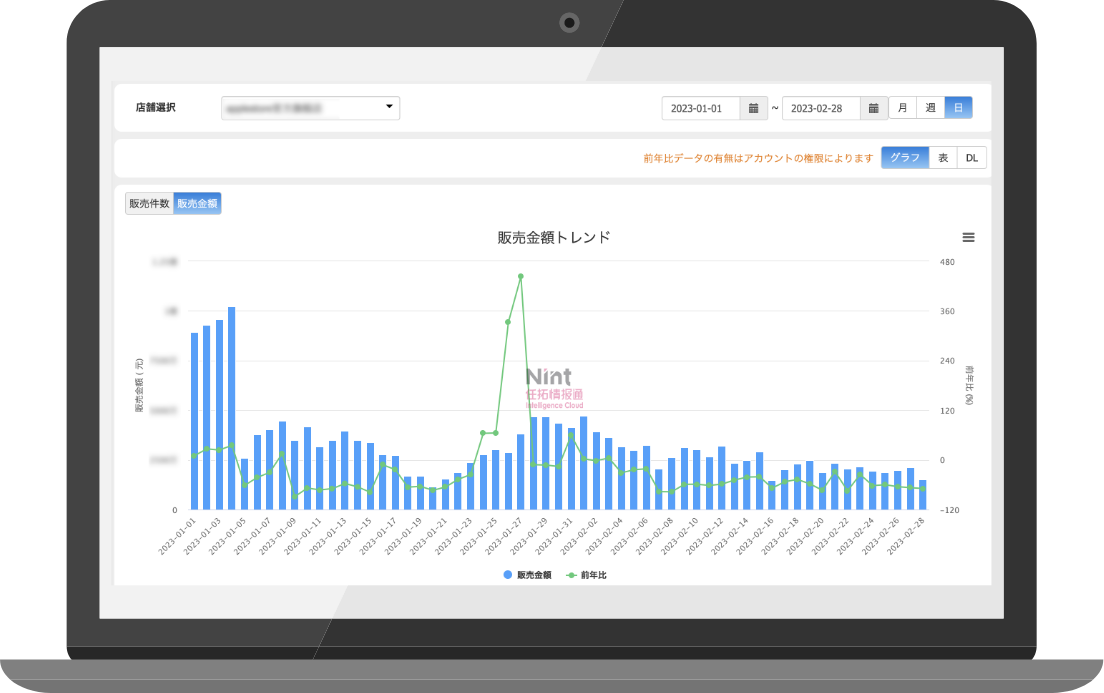The image size is (1104, 693).
Task: Toggle 前年比 series via green legend marker
Action: [571, 575]
